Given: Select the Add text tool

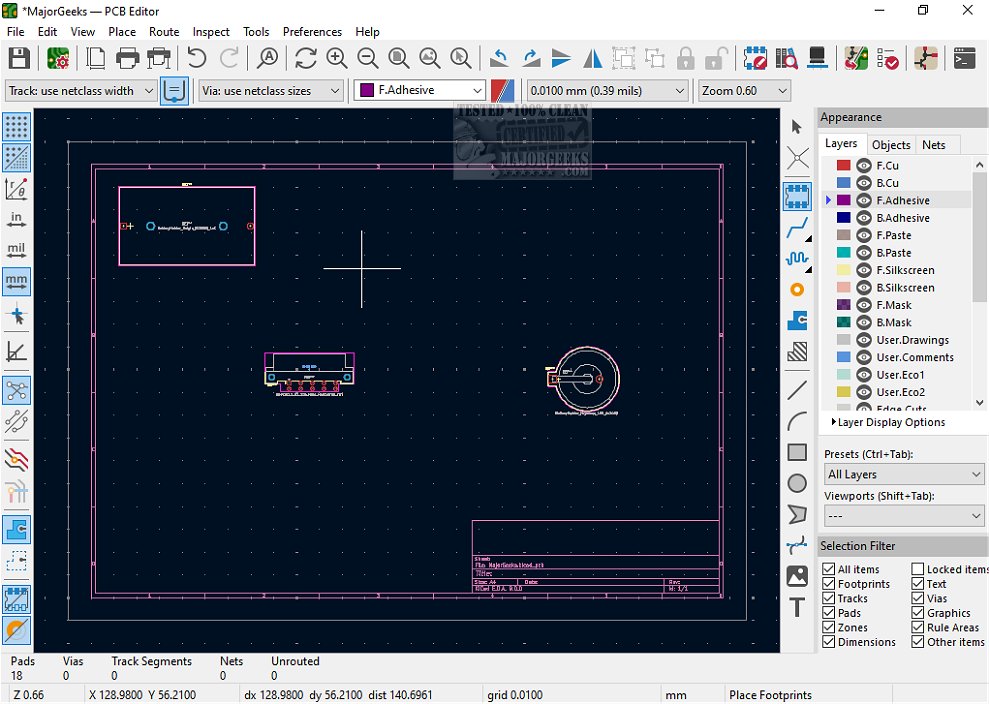Looking at the screenshot, I should [x=797, y=607].
